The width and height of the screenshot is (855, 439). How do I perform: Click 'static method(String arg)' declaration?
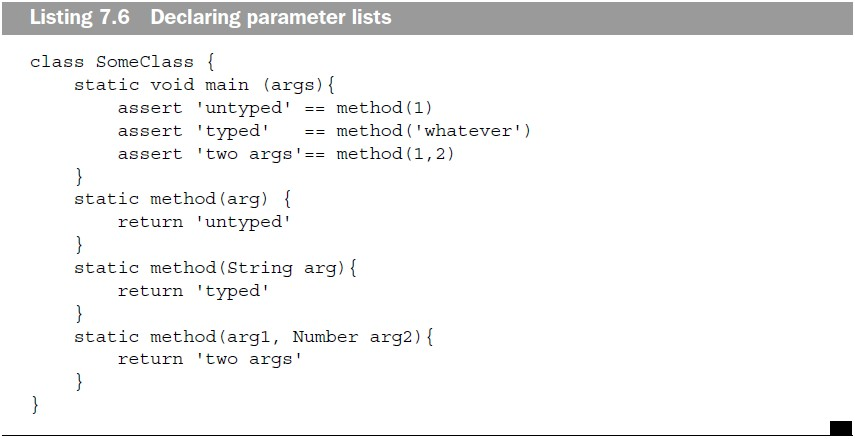(x=215, y=268)
